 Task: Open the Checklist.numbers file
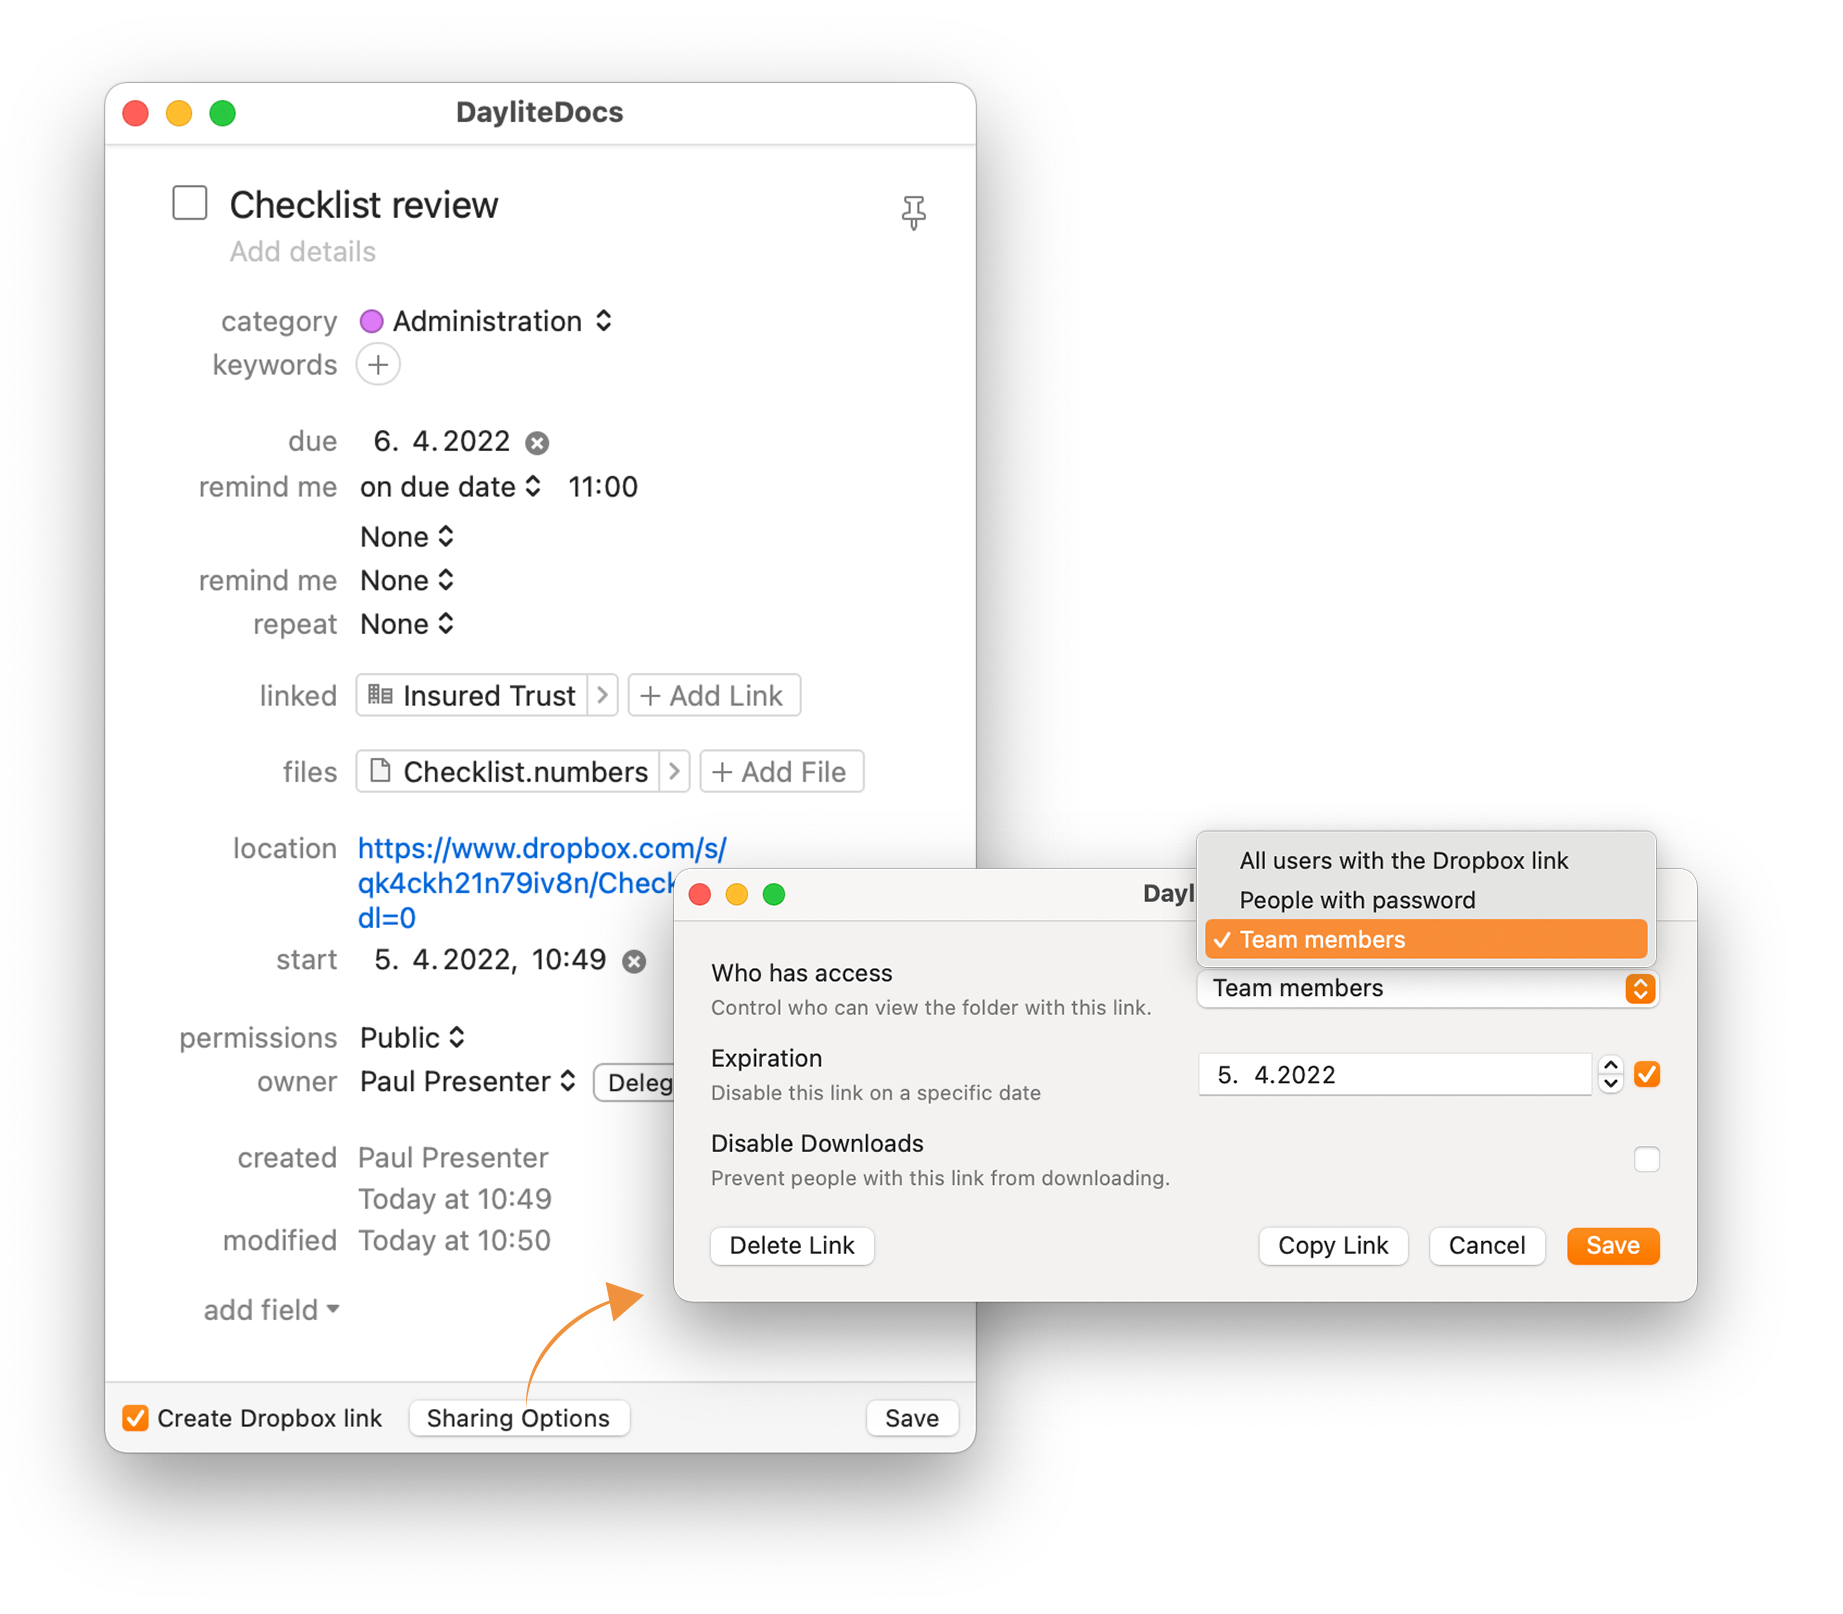coord(509,772)
